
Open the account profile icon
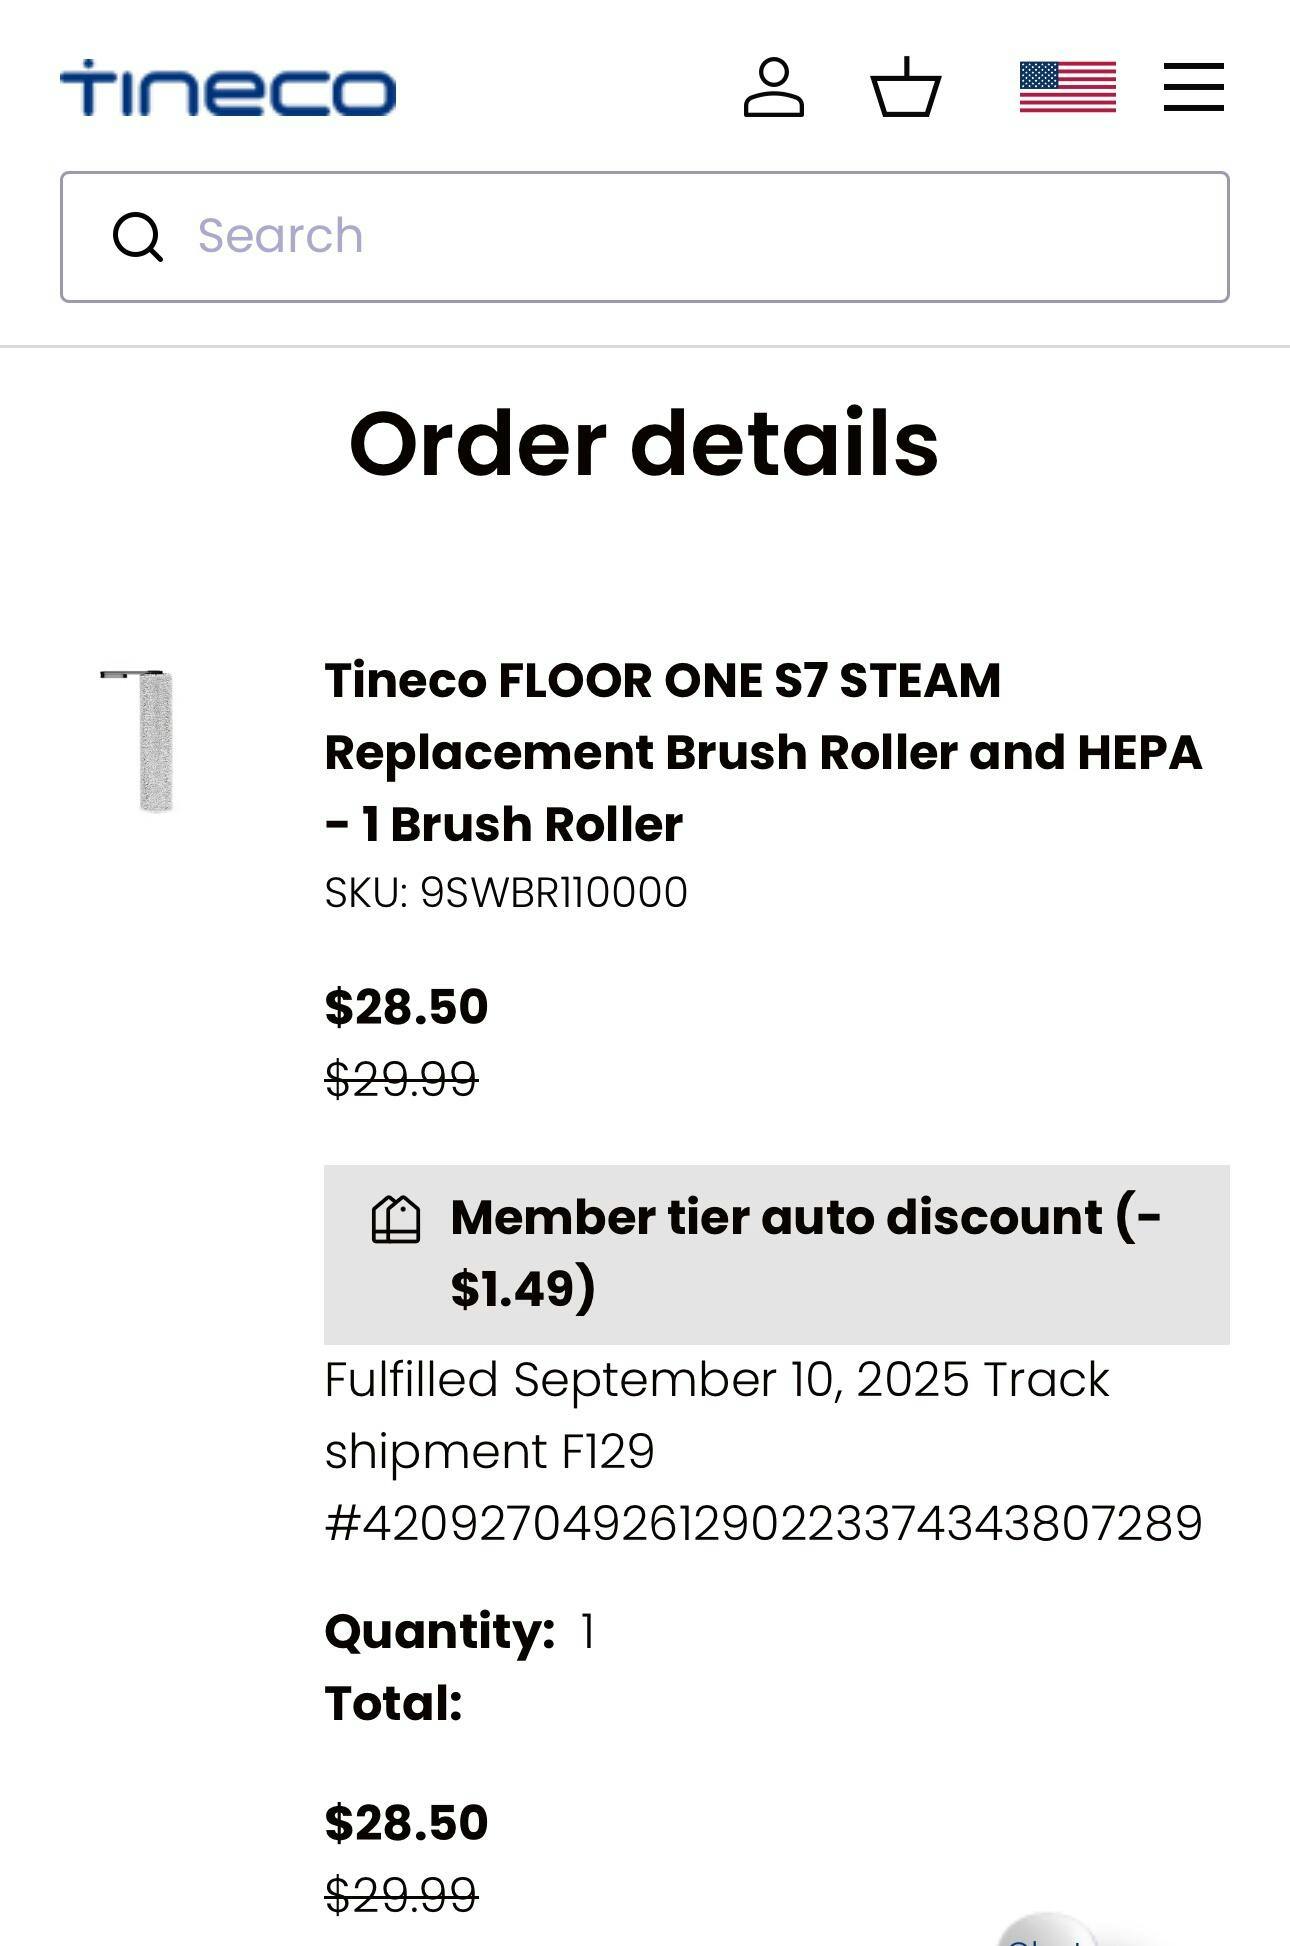coord(773,88)
